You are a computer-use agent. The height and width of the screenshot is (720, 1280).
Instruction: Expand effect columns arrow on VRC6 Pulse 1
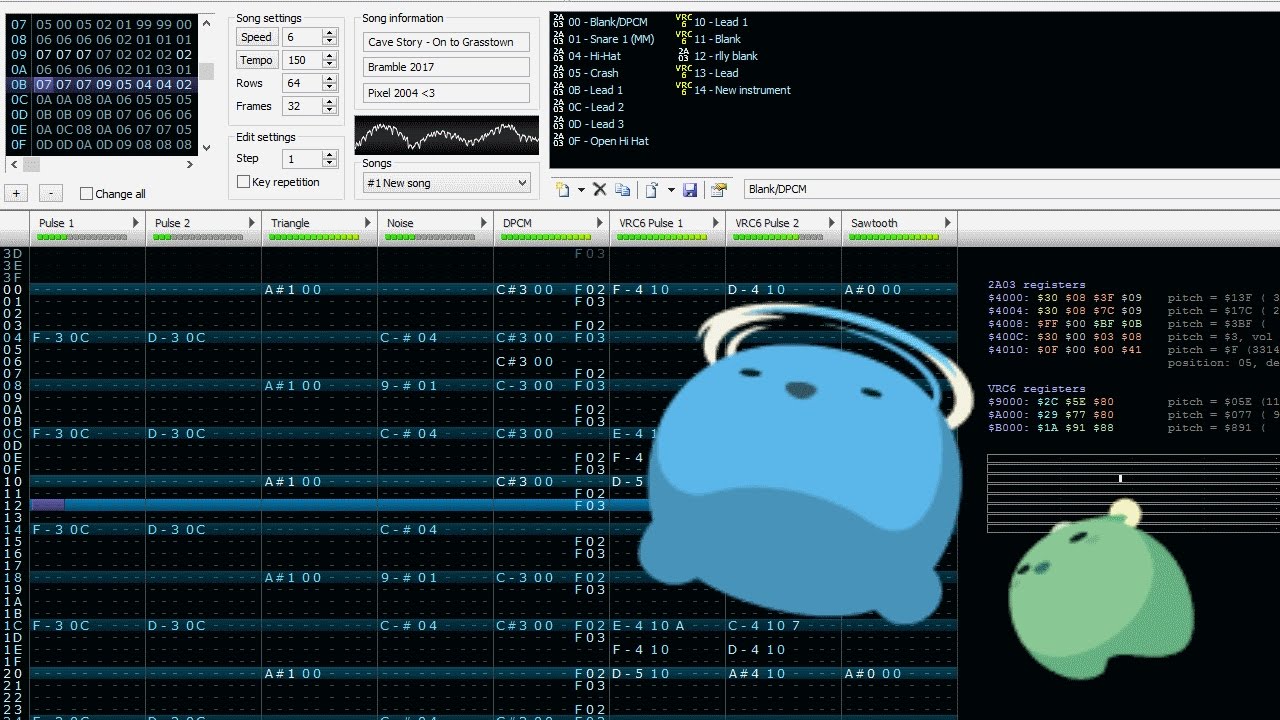(716, 223)
